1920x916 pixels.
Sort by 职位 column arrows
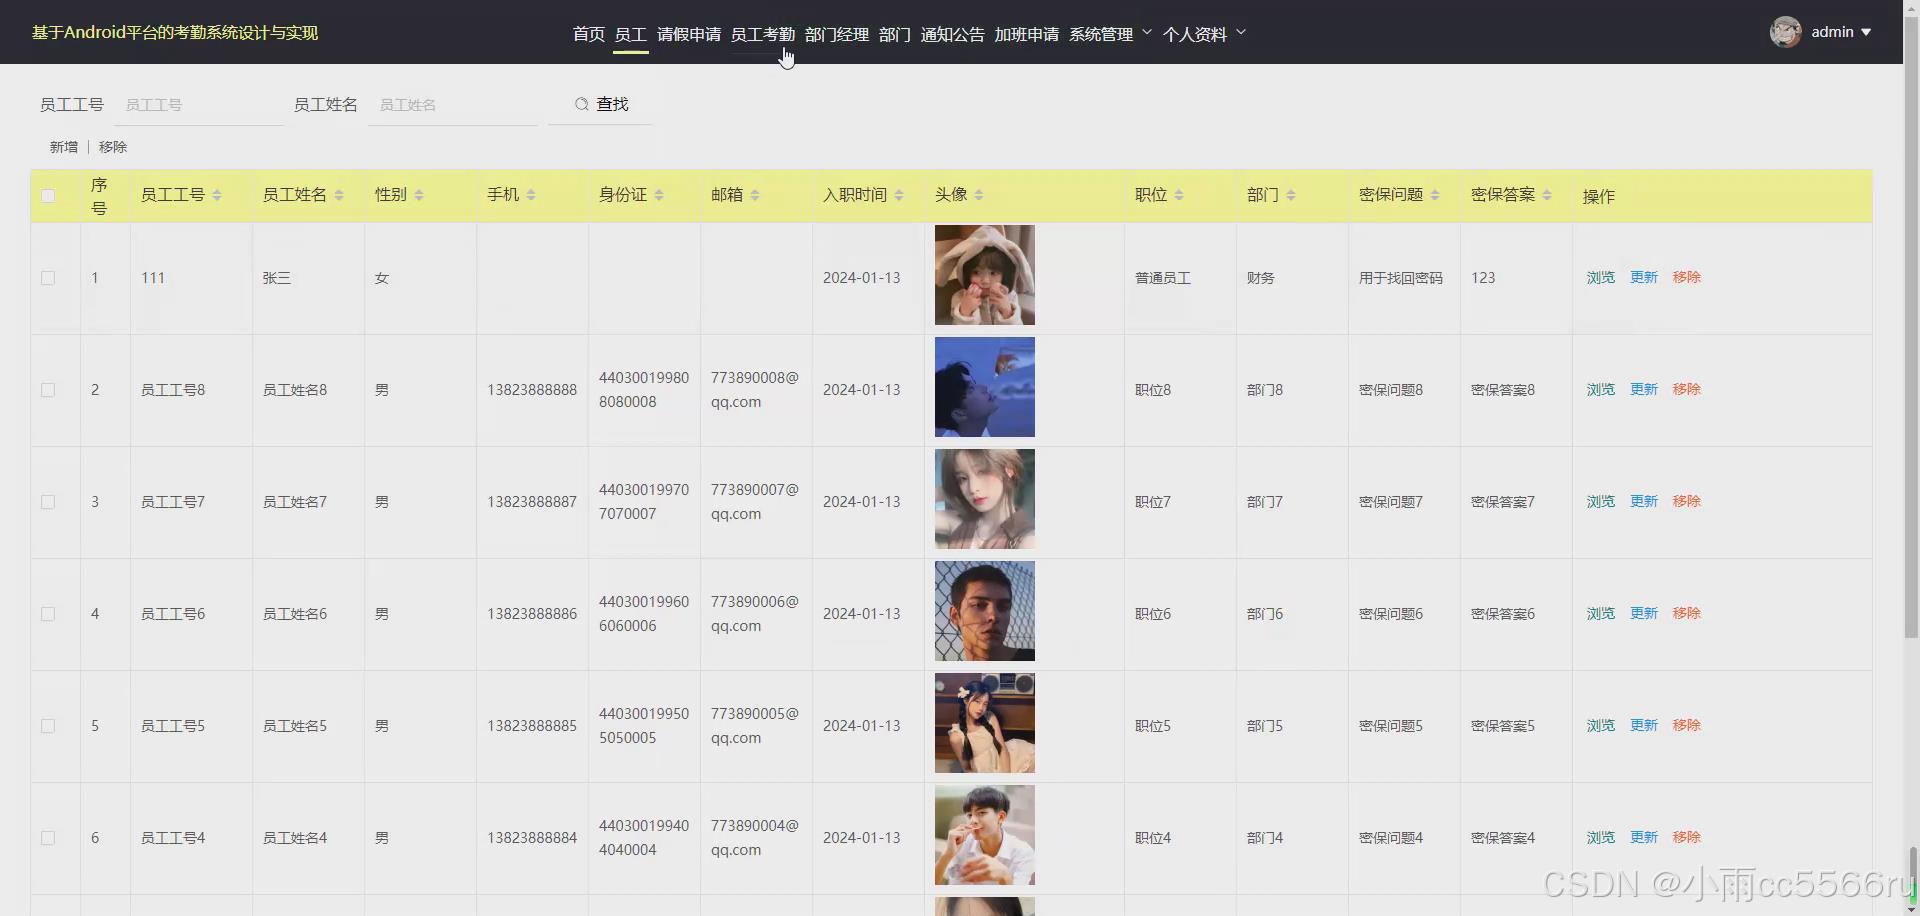[1179, 195]
